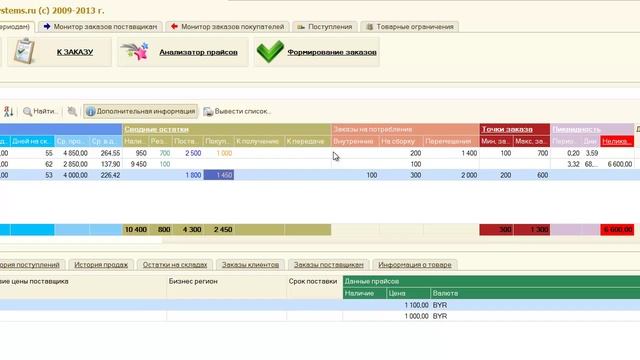Click the Точки заказа header link
Viewport: 640px width, 360px height.
pos(507,129)
